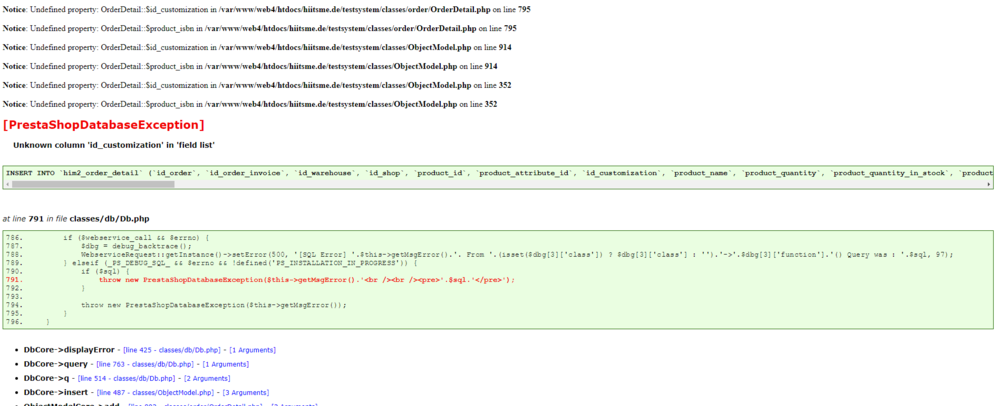This screenshot has height=406, width=1000.
Task: Click the $product_isbn notice for ObjectModel.php line 914
Action: pyautogui.click(x=250, y=66)
